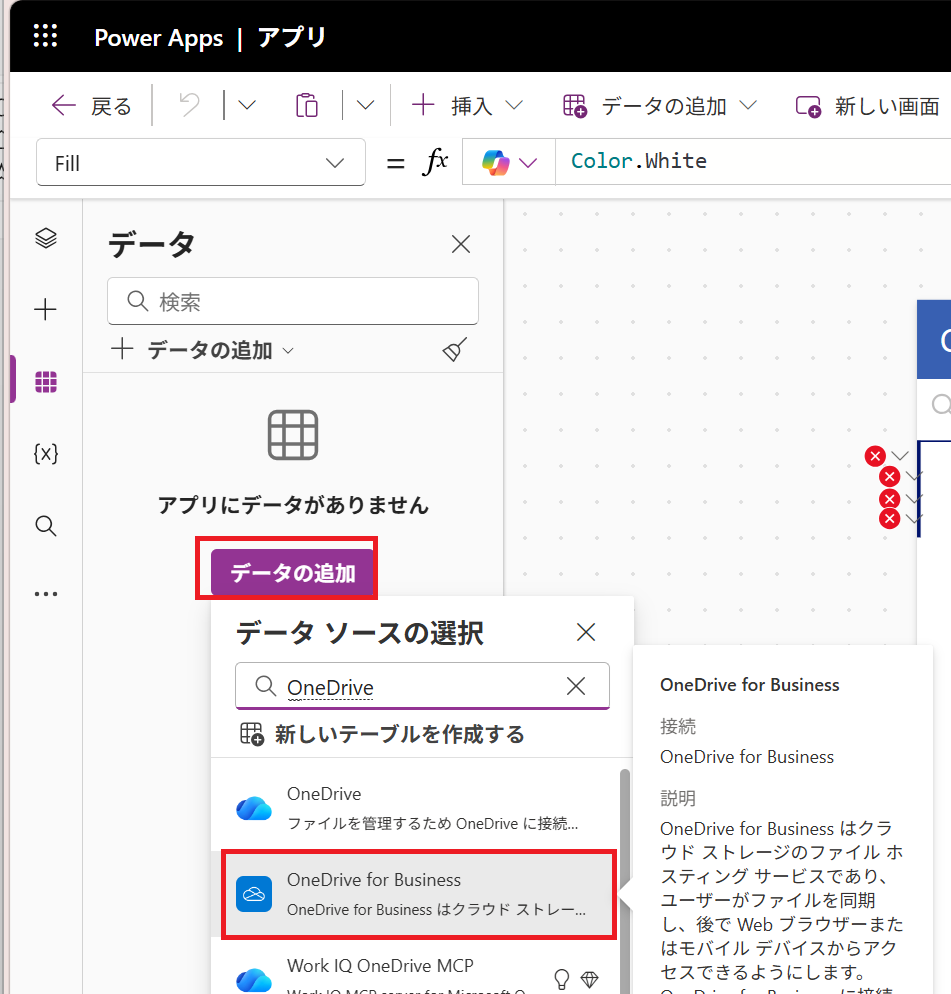Open the Tree view layers icon

[x=46, y=238]
